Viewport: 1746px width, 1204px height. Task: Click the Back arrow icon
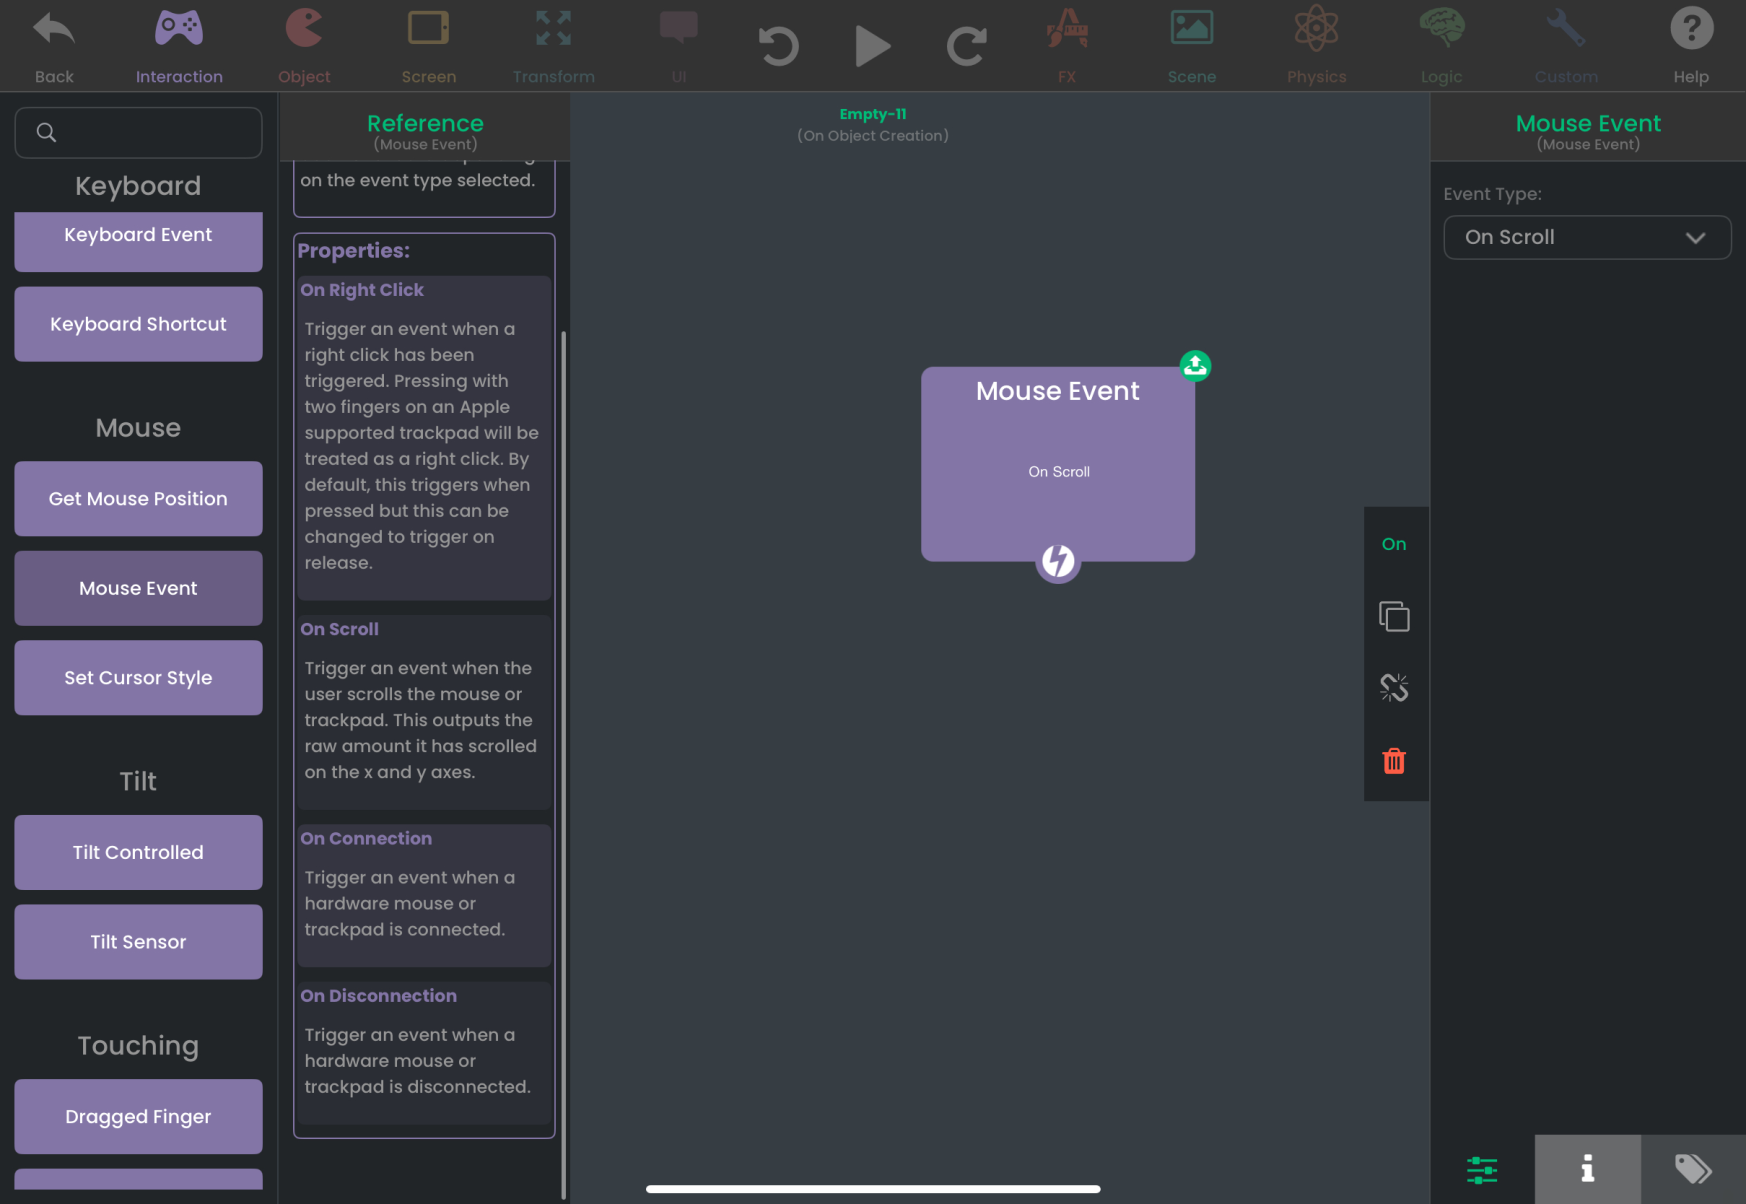click(x=54, y=30)
